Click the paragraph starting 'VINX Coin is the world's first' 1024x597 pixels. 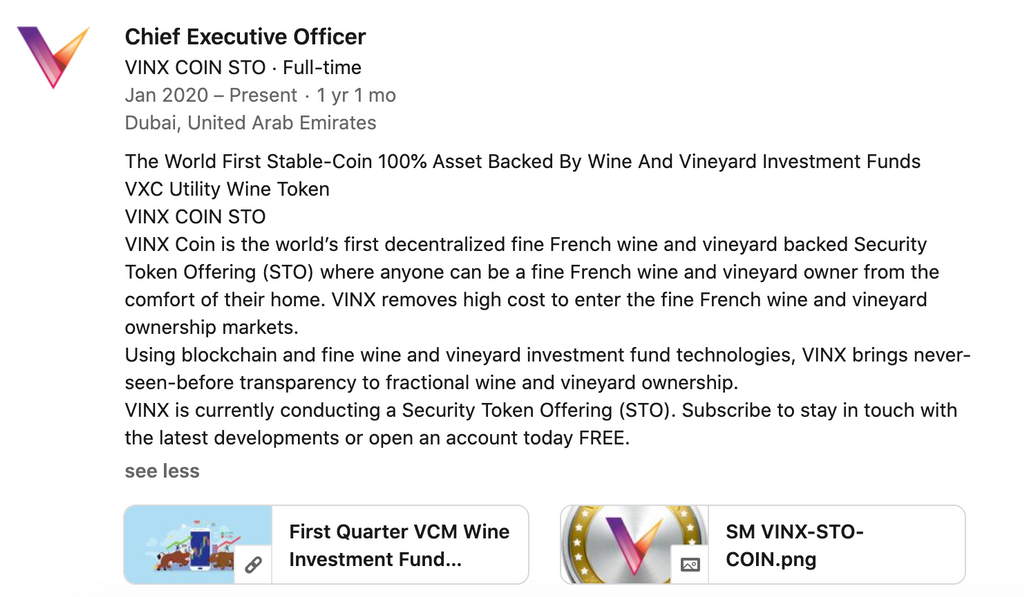532,285
